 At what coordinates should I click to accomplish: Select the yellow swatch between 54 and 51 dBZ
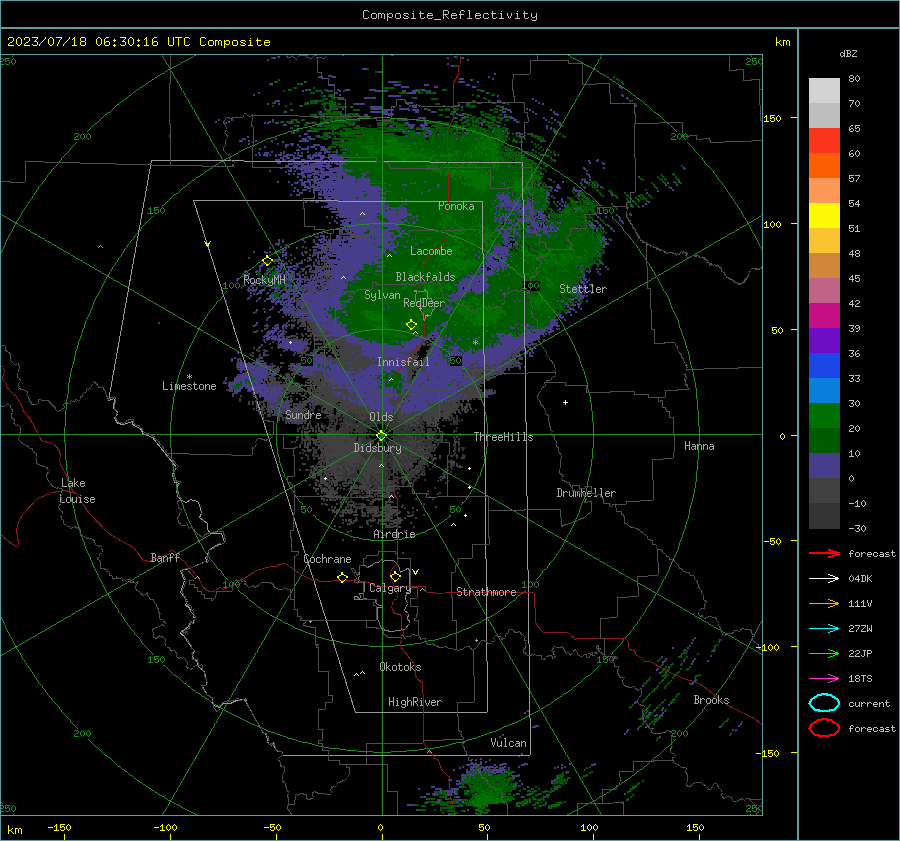tap(824, 215)
